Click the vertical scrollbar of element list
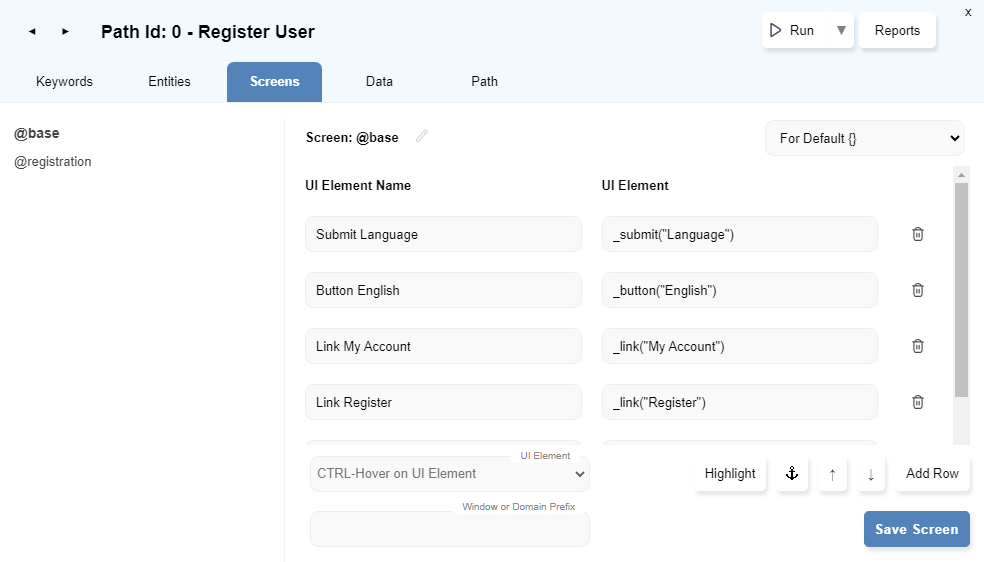 [961, 290]
